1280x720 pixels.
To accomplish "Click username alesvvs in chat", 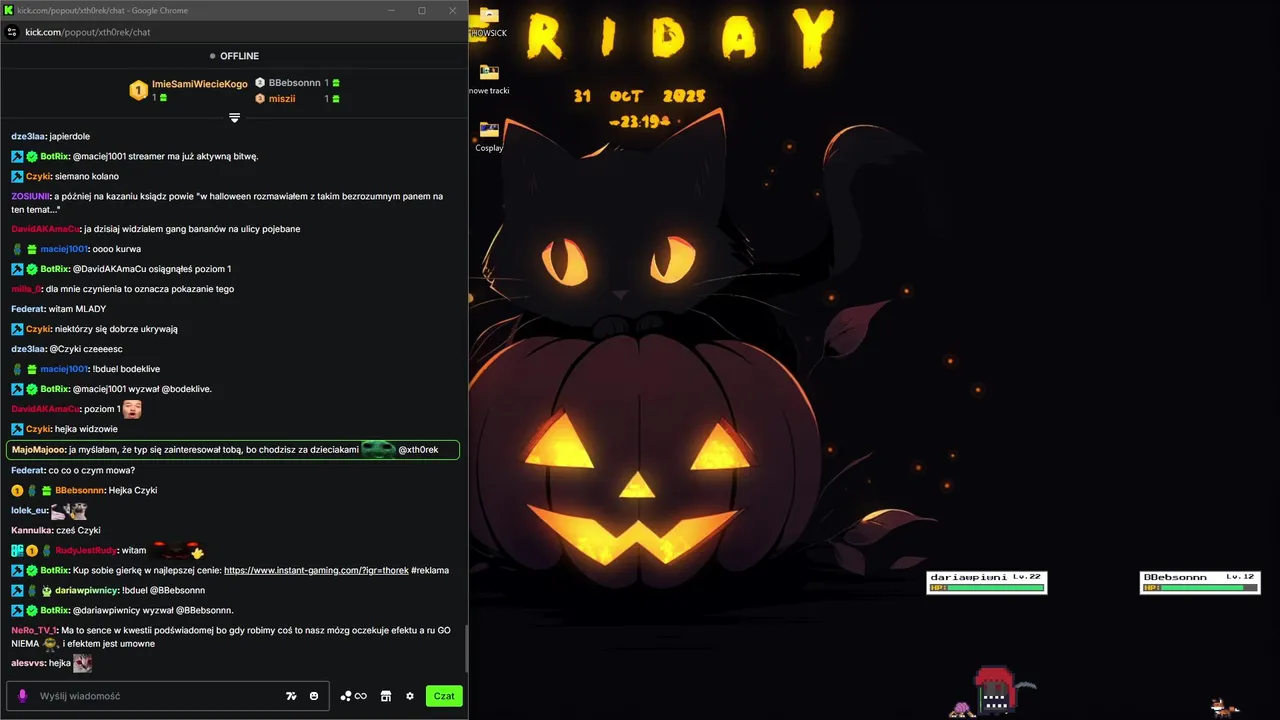I will 29,663.
